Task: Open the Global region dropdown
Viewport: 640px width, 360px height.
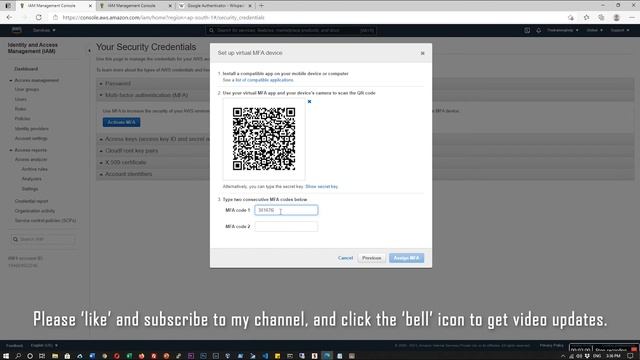Action: (595, 30)
